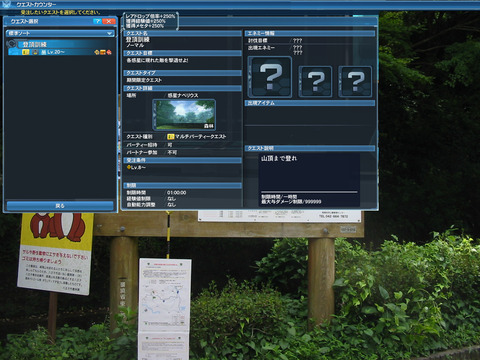This screenshot has width=480, height=360.
Task: Select the Lv.20~ quest difficulty row
Action: click(60, 52)
